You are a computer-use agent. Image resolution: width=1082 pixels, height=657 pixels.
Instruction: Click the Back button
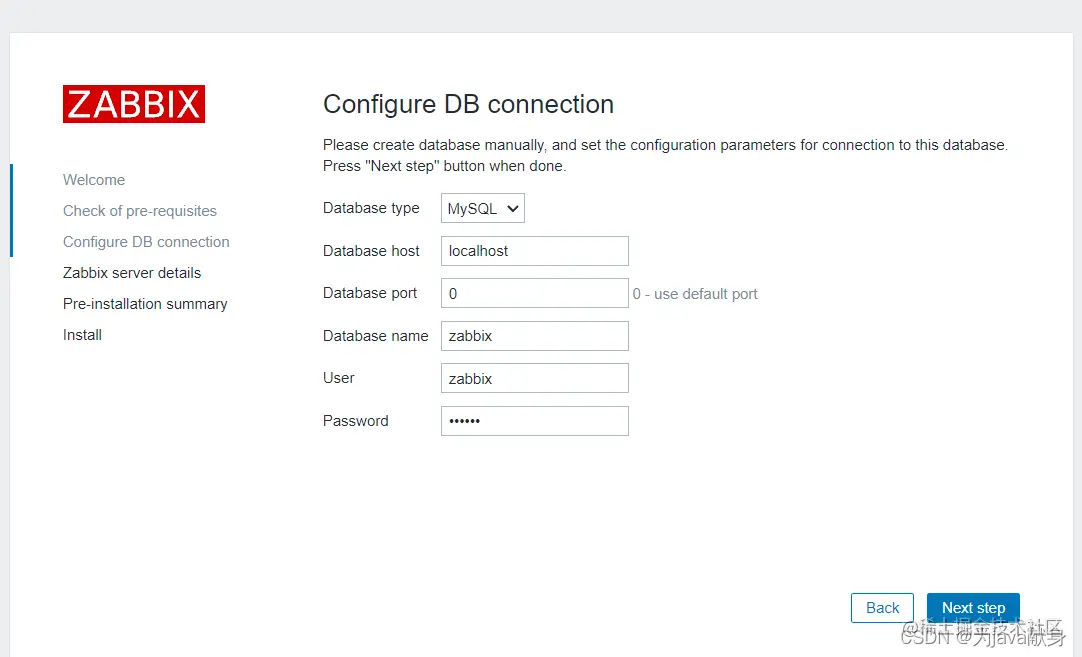tap(882, 608)
